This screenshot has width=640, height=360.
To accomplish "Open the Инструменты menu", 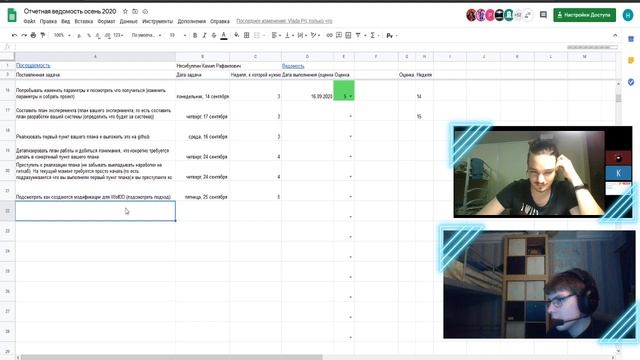I will pyautogui.click(x=158, y=21).
